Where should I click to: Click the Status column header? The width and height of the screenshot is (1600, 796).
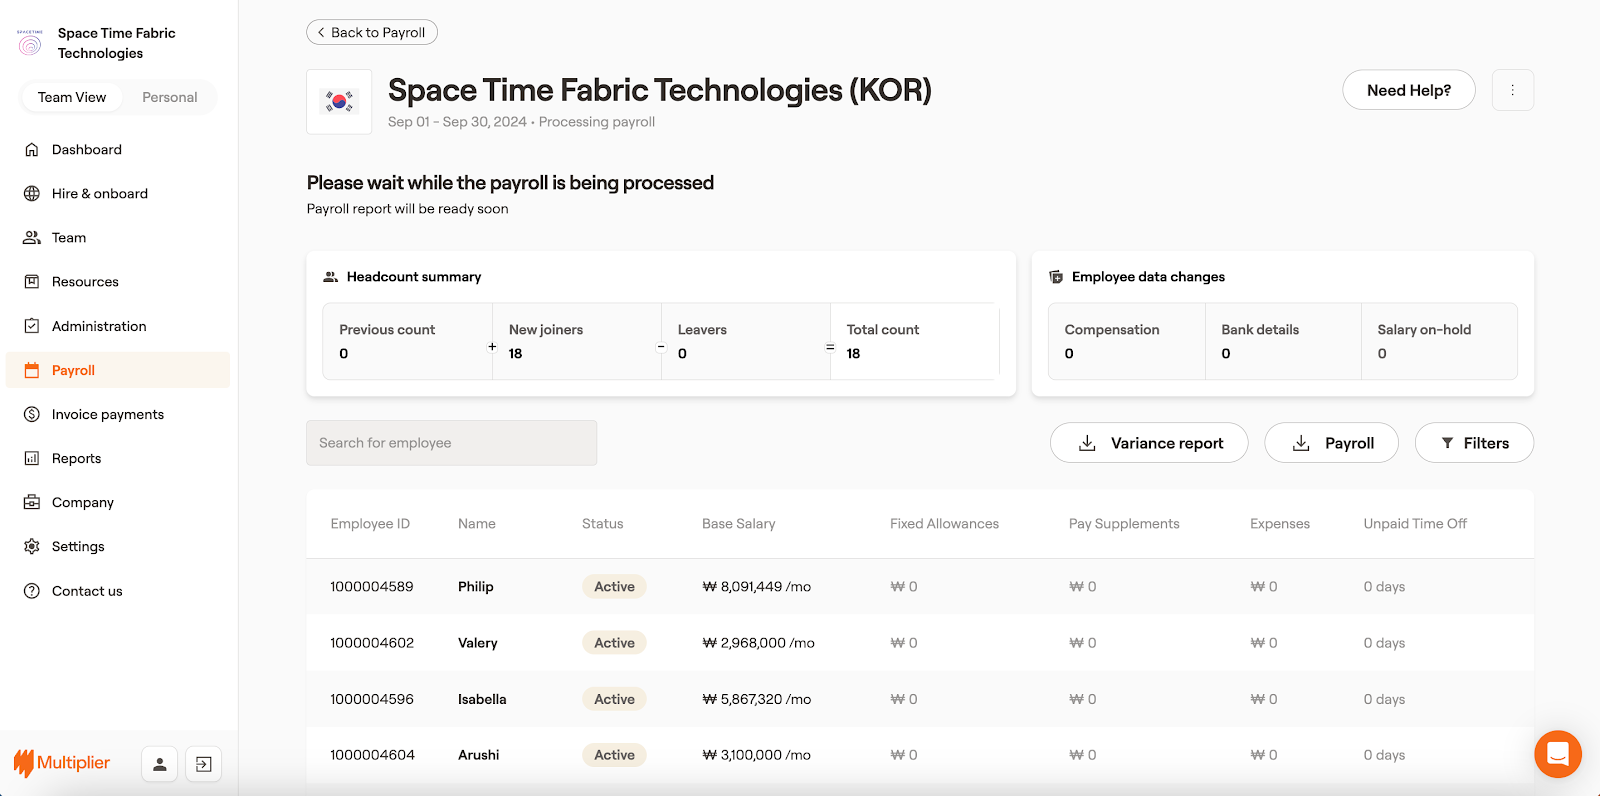pyautogui.click(x=603, y=524)
